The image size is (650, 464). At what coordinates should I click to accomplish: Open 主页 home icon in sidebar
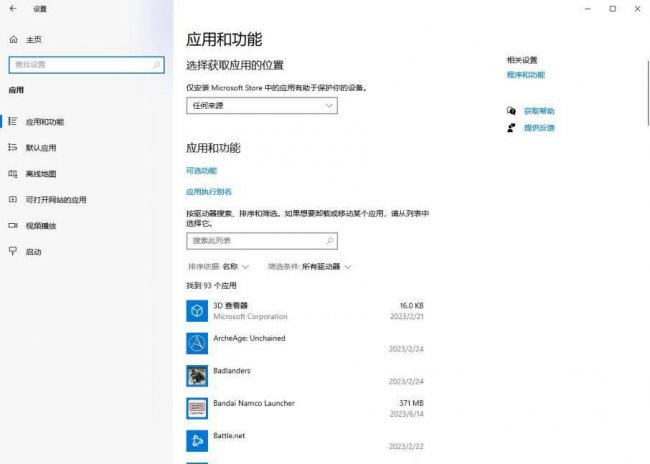13,39
